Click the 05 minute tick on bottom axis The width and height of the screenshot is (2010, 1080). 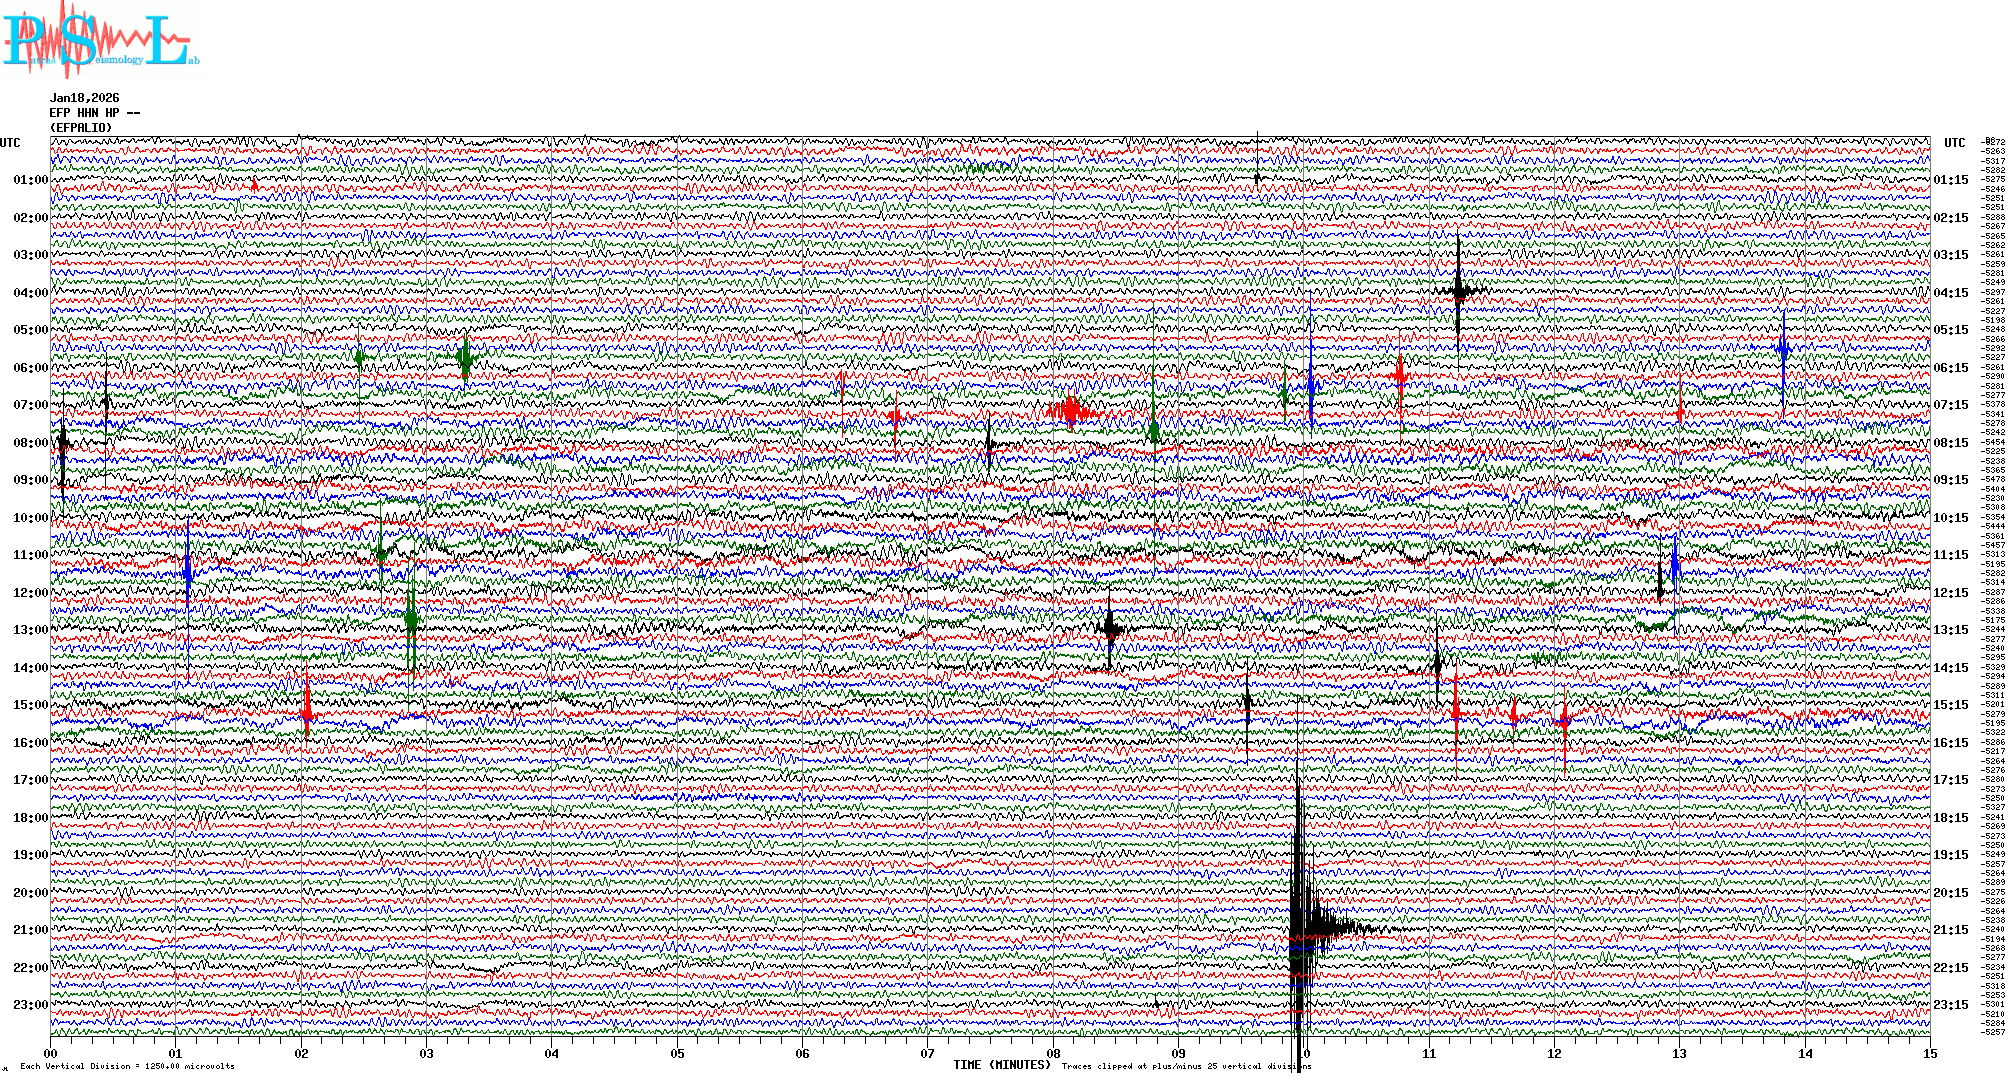click(x=677, y=1053)
